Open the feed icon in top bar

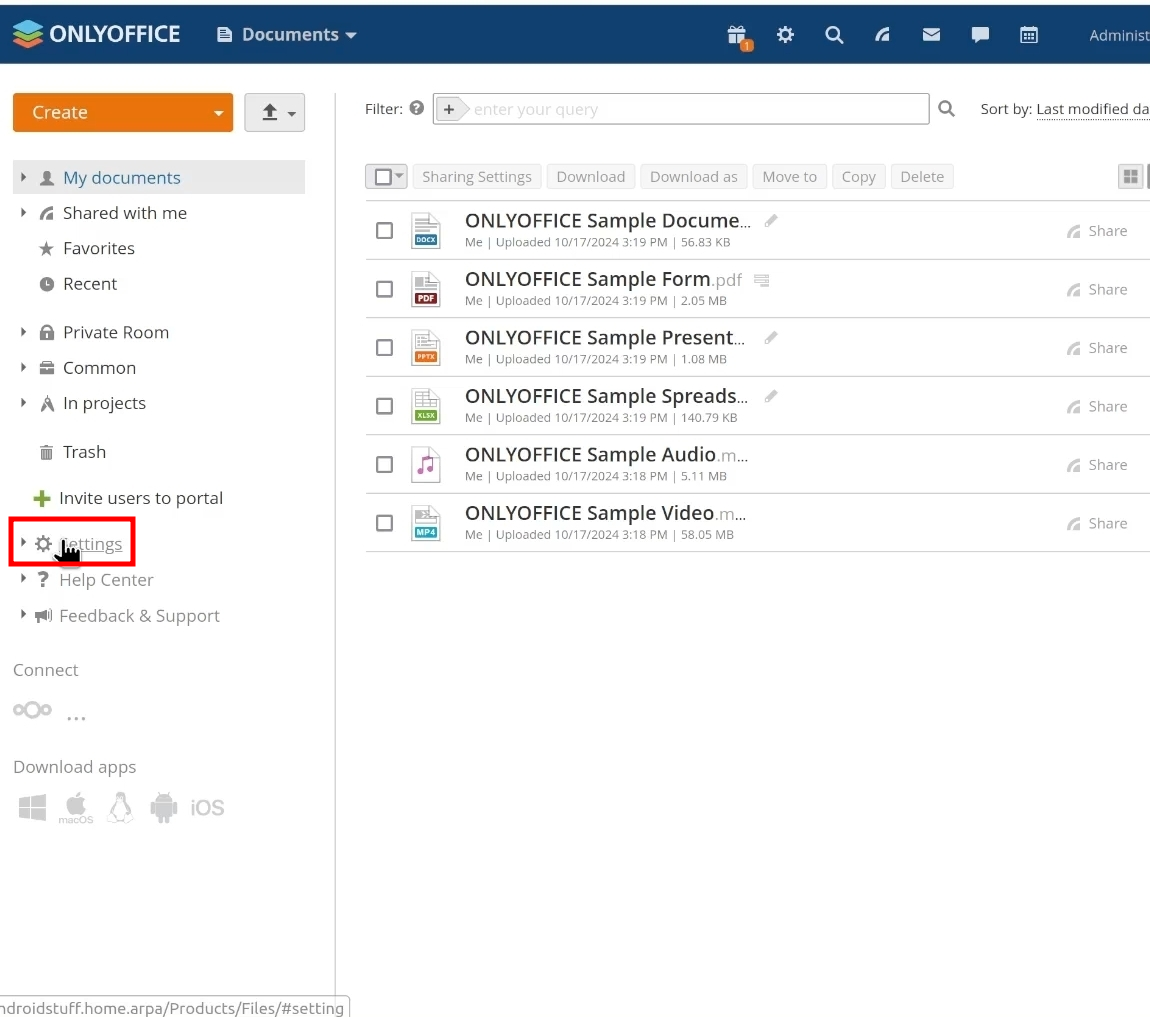(x=882, y=34)
